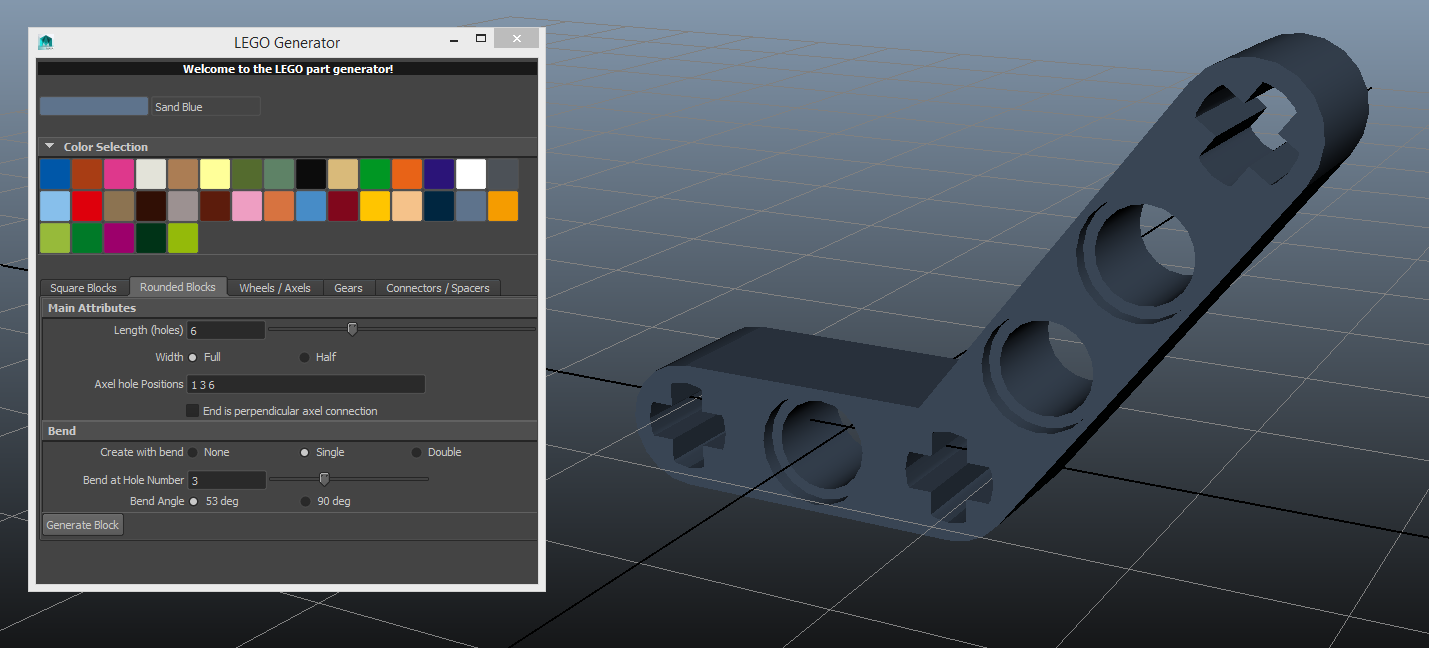Click the LEGO Generator window title icon
Screen dimensions: 1429x648
point(45,42)
